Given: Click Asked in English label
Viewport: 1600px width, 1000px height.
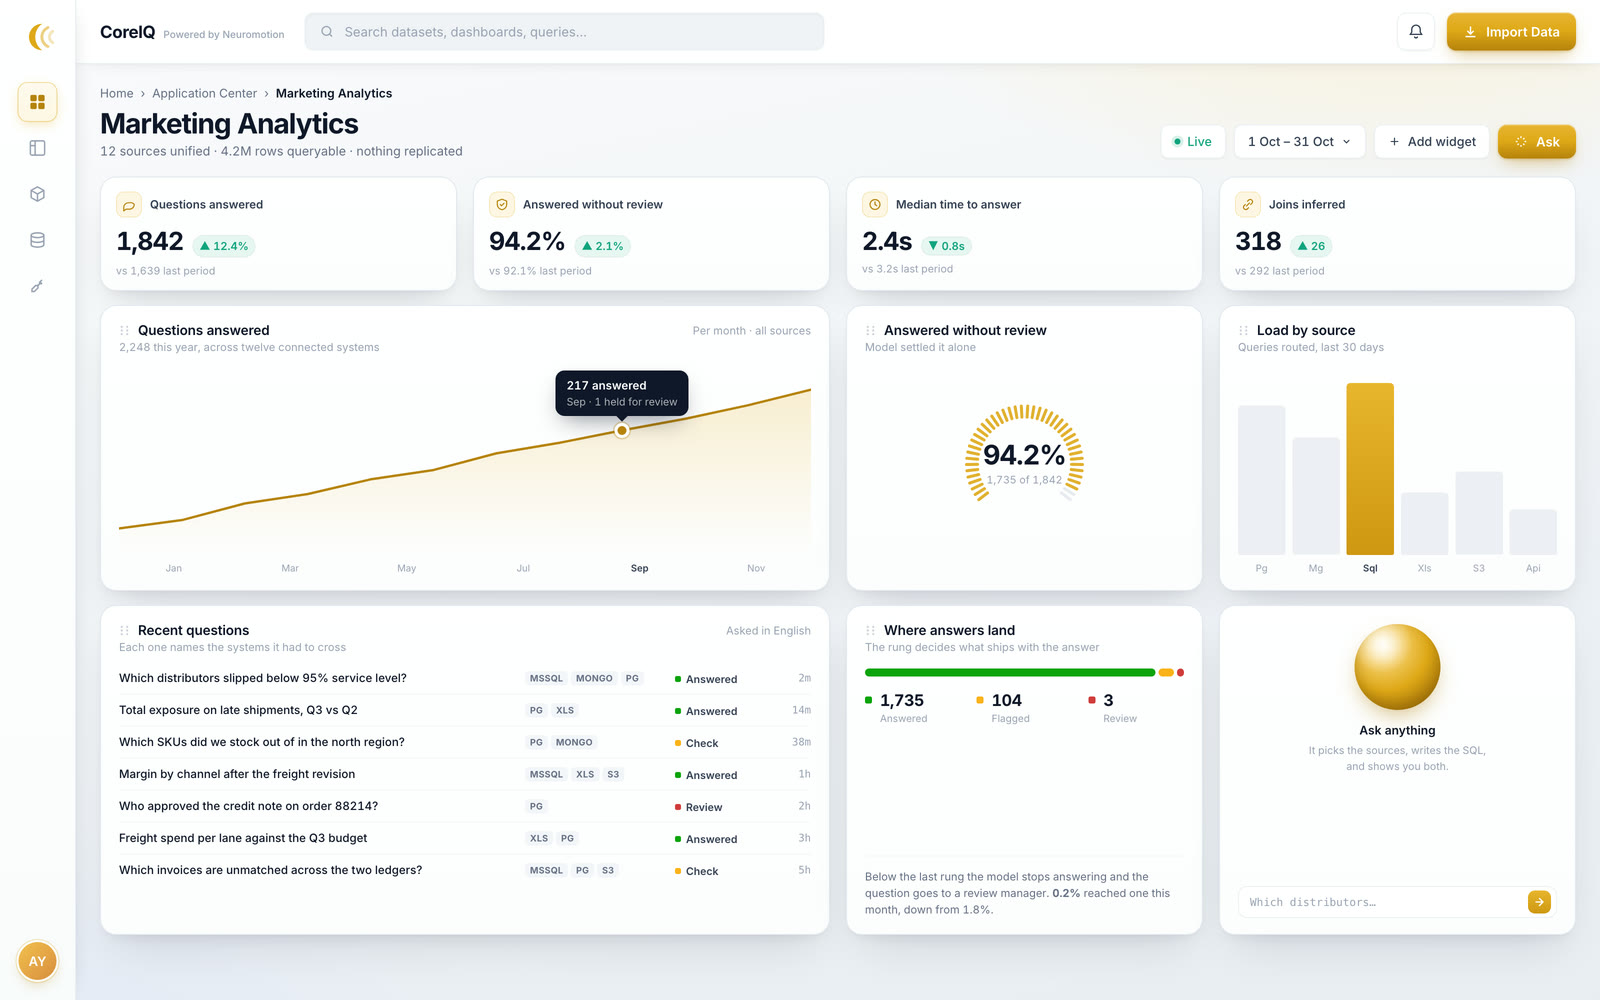Looking at the screenshot, I should click(768, 631).
